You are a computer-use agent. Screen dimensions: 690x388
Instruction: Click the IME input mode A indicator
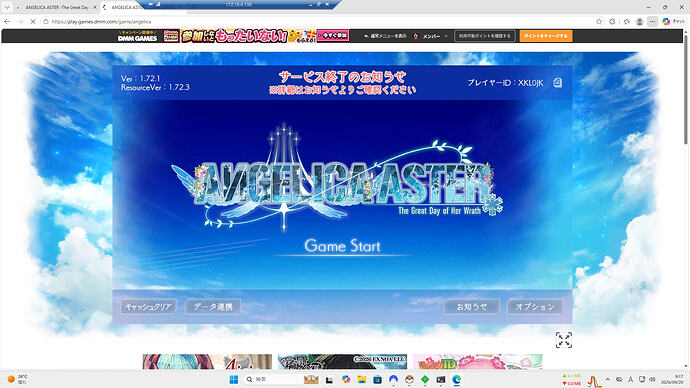631,379
